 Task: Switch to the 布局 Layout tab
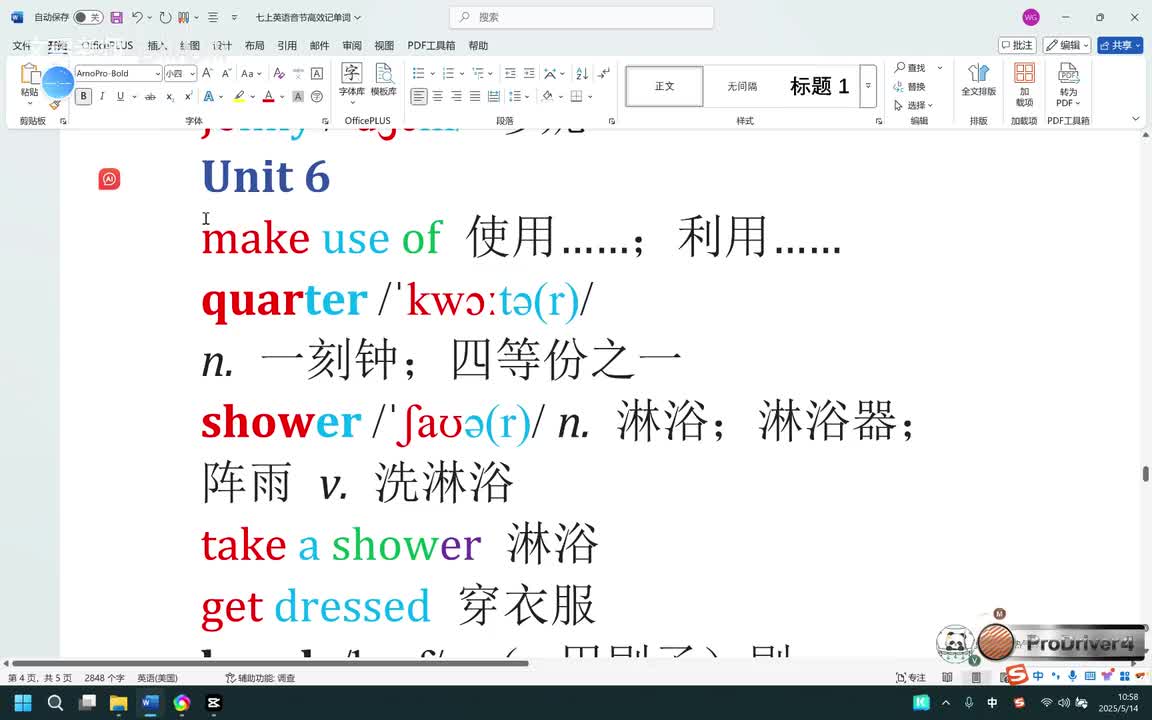(254, 46)
